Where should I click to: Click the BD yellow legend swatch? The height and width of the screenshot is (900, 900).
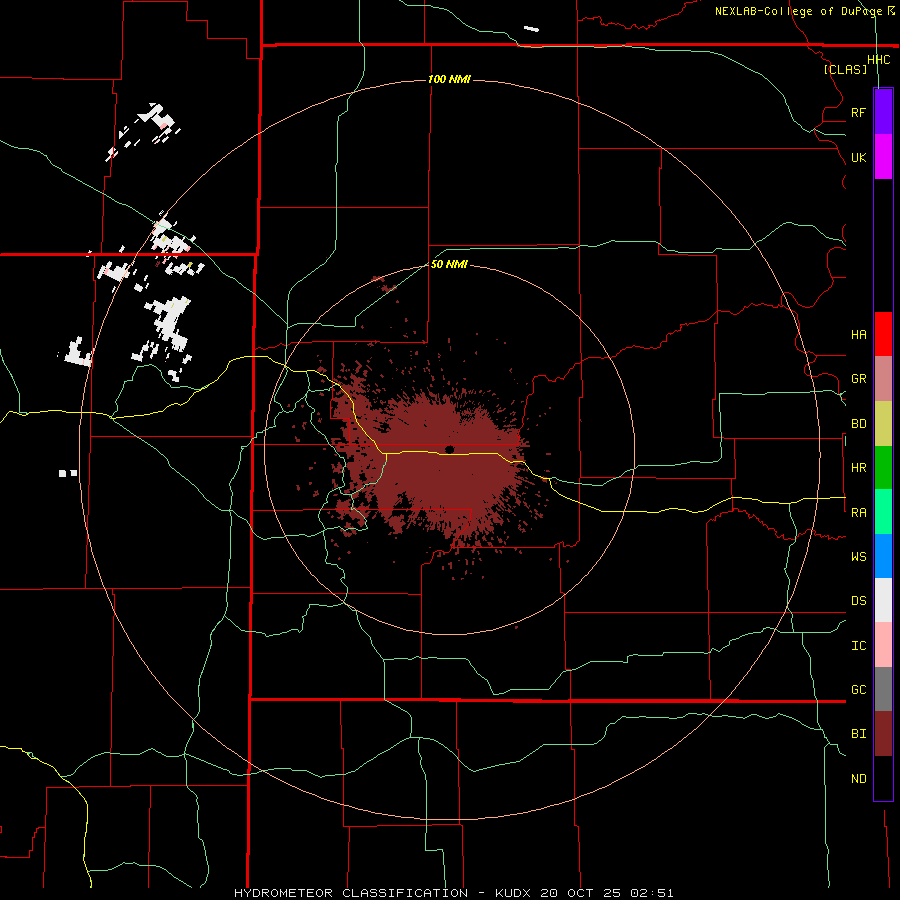tap(883, 424)
